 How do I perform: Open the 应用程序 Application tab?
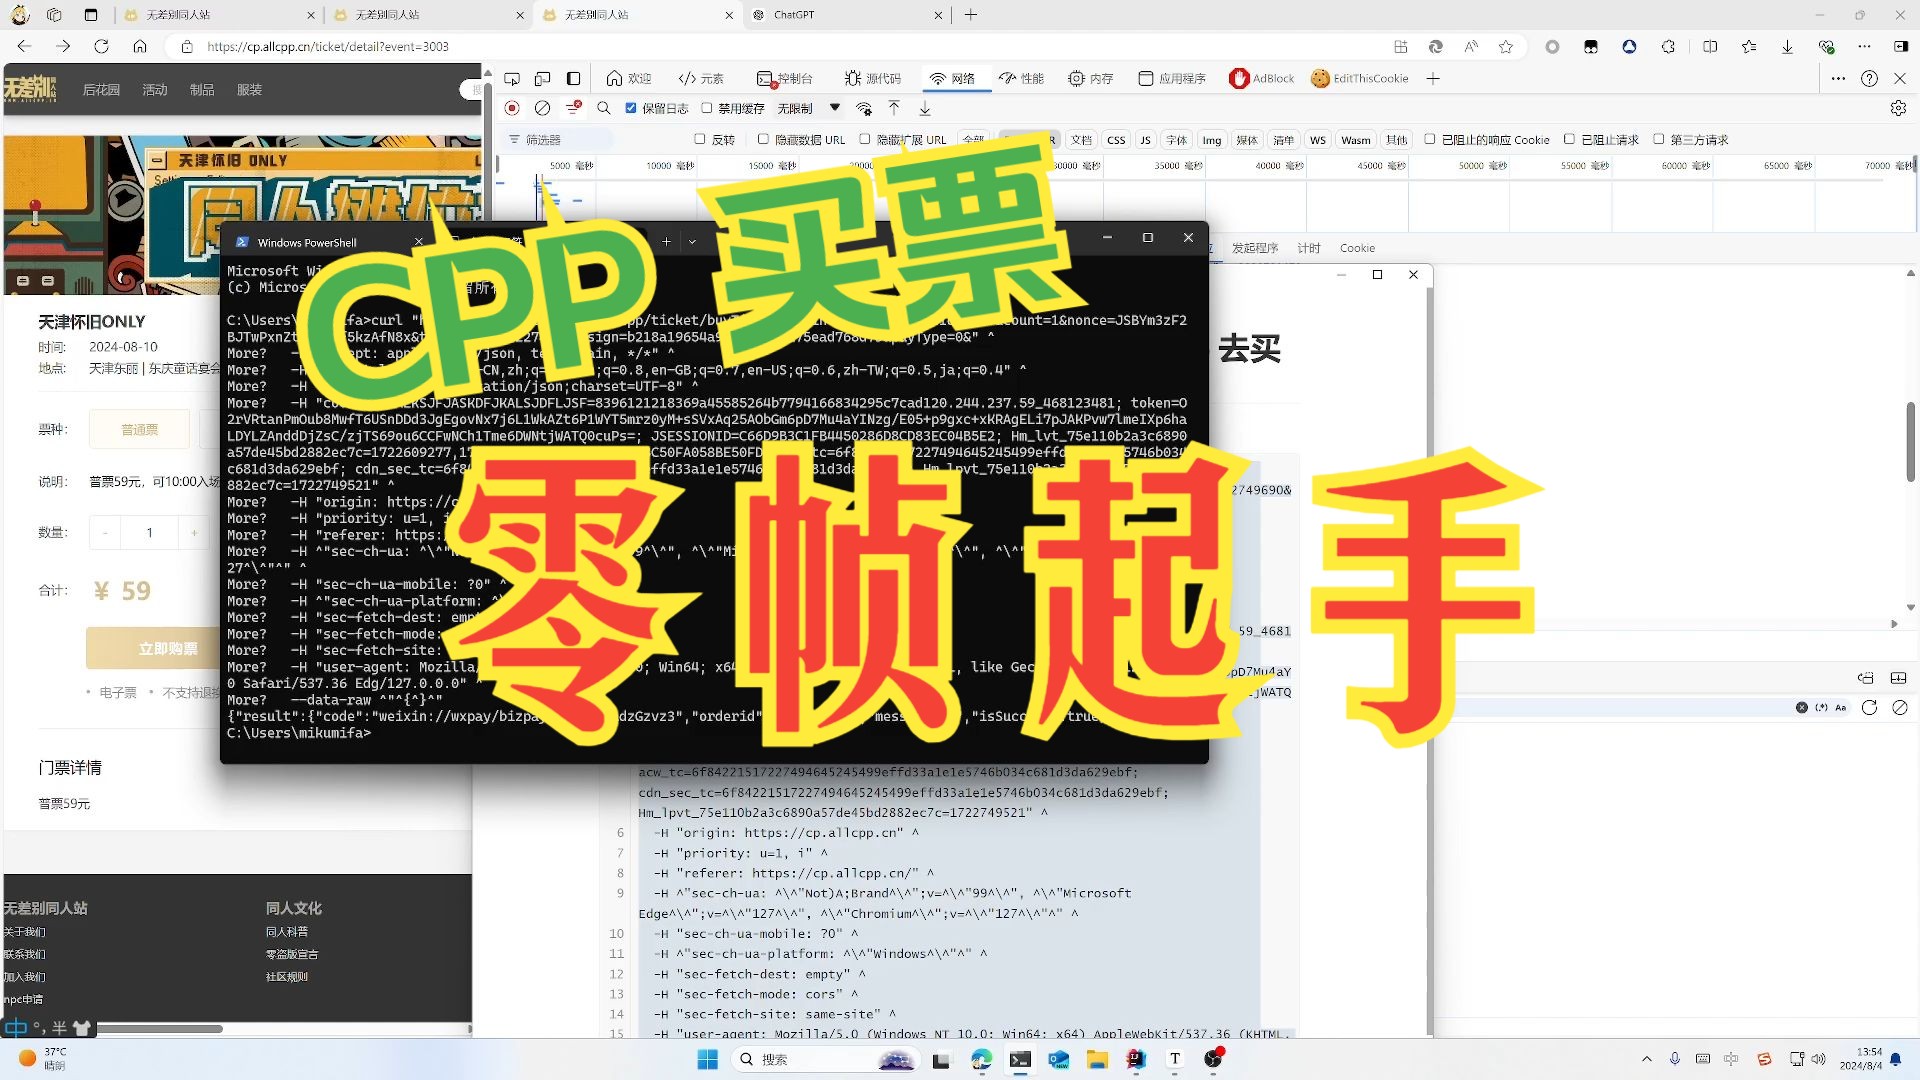click(1172, 78)
